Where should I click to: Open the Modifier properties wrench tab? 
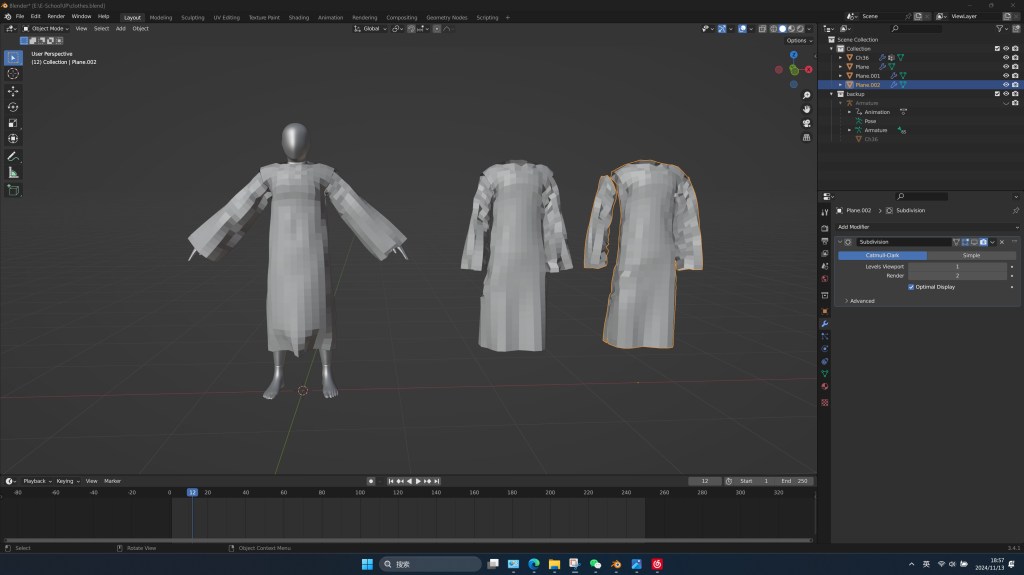coord(825,324)
